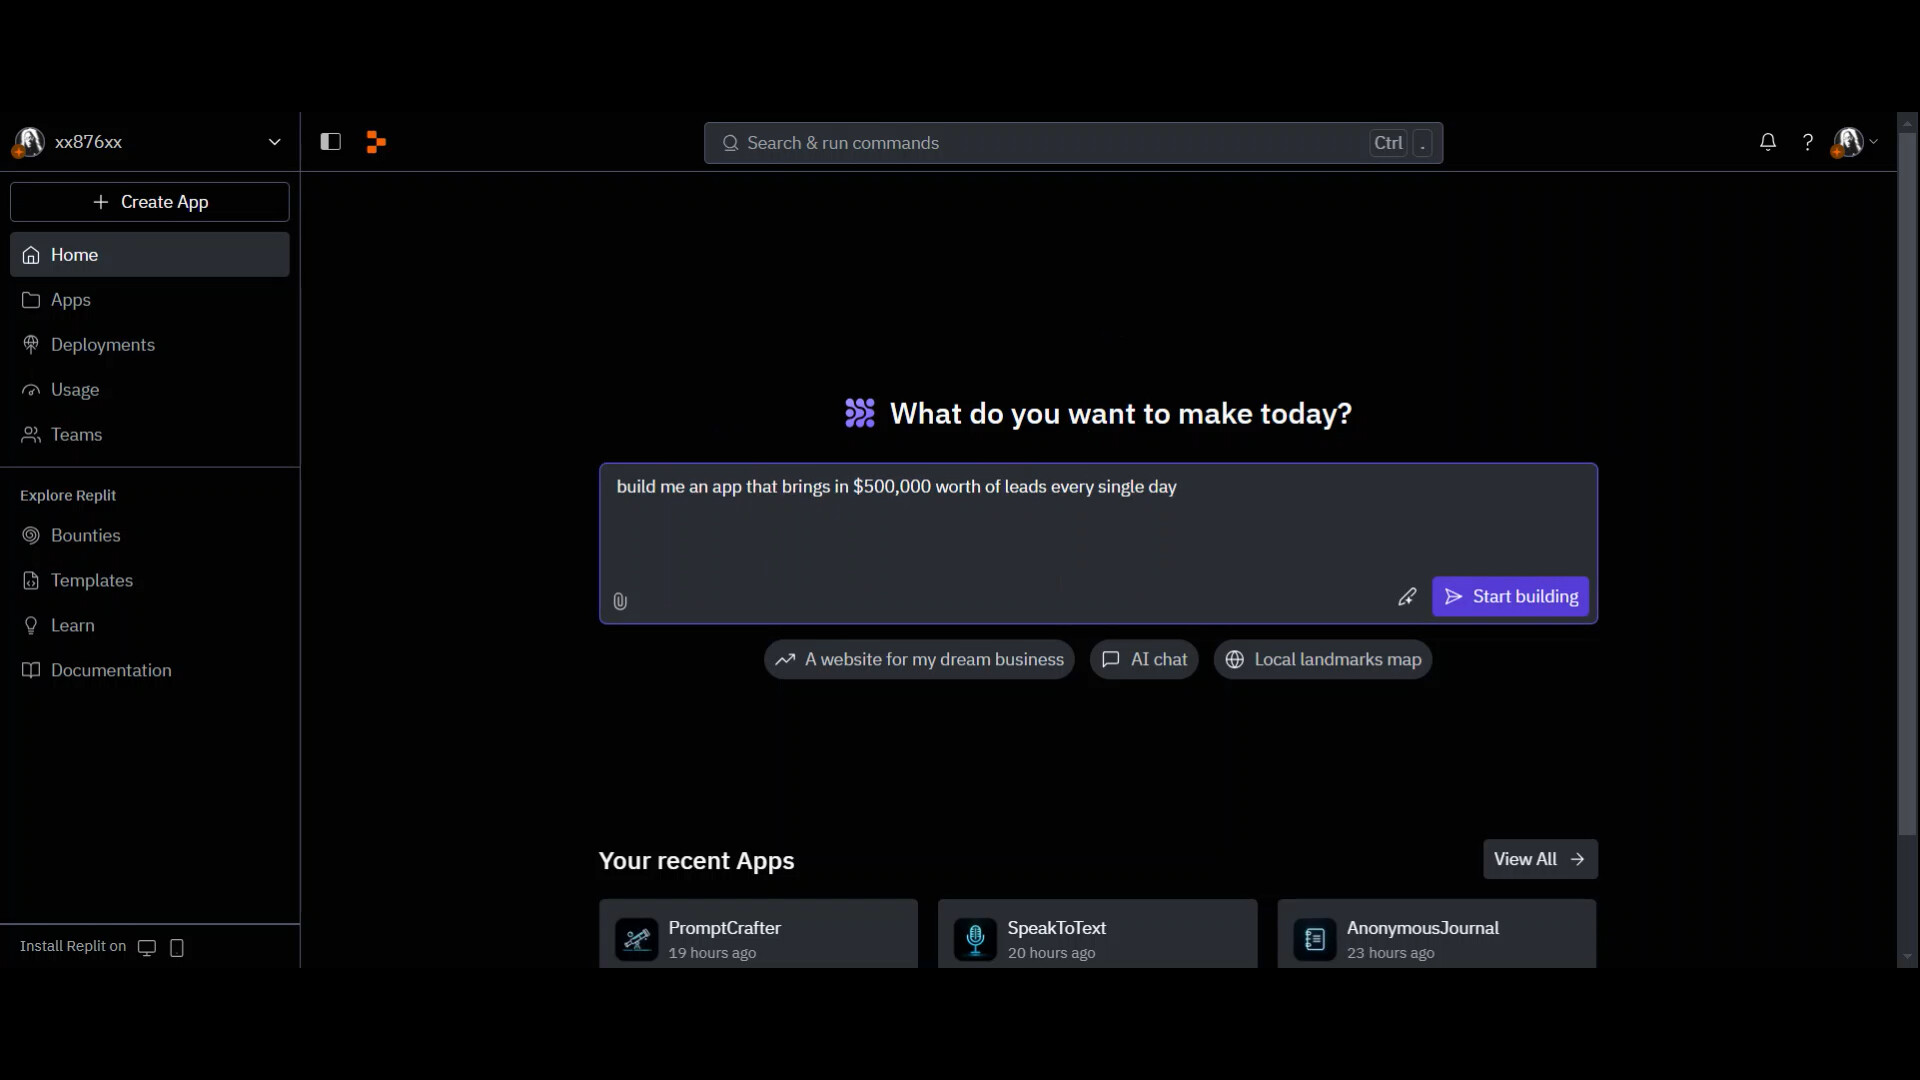Image resolution: width=1920 pixels, height=1080 pixels.
Task: Click the Create App button
Action: click(150, 202)
